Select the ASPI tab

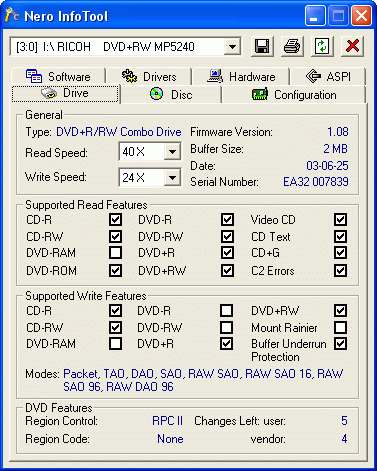tap(328, 76)
